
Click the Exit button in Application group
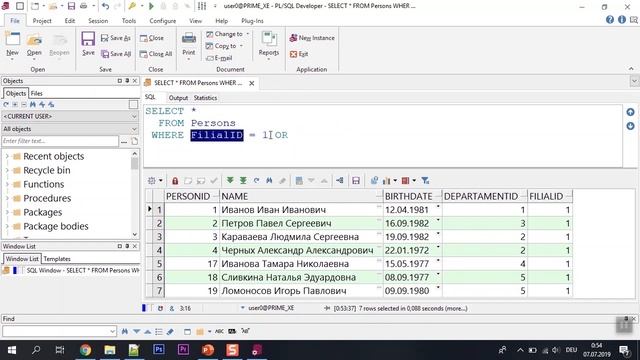(299, 54)
